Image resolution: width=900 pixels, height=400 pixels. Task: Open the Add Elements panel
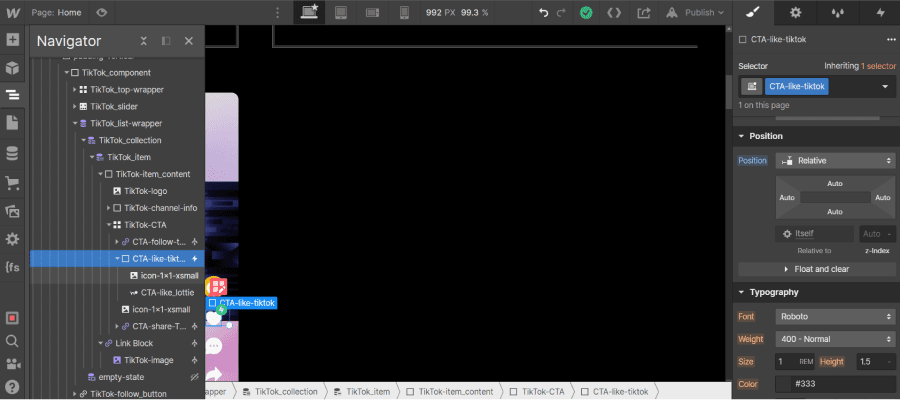coord(13,40)
